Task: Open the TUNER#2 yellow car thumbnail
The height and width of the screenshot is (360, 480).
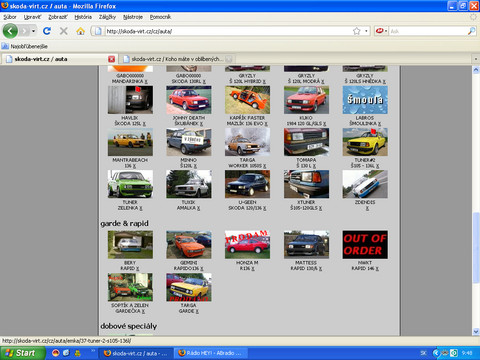Action: click(x=365, y=142)
